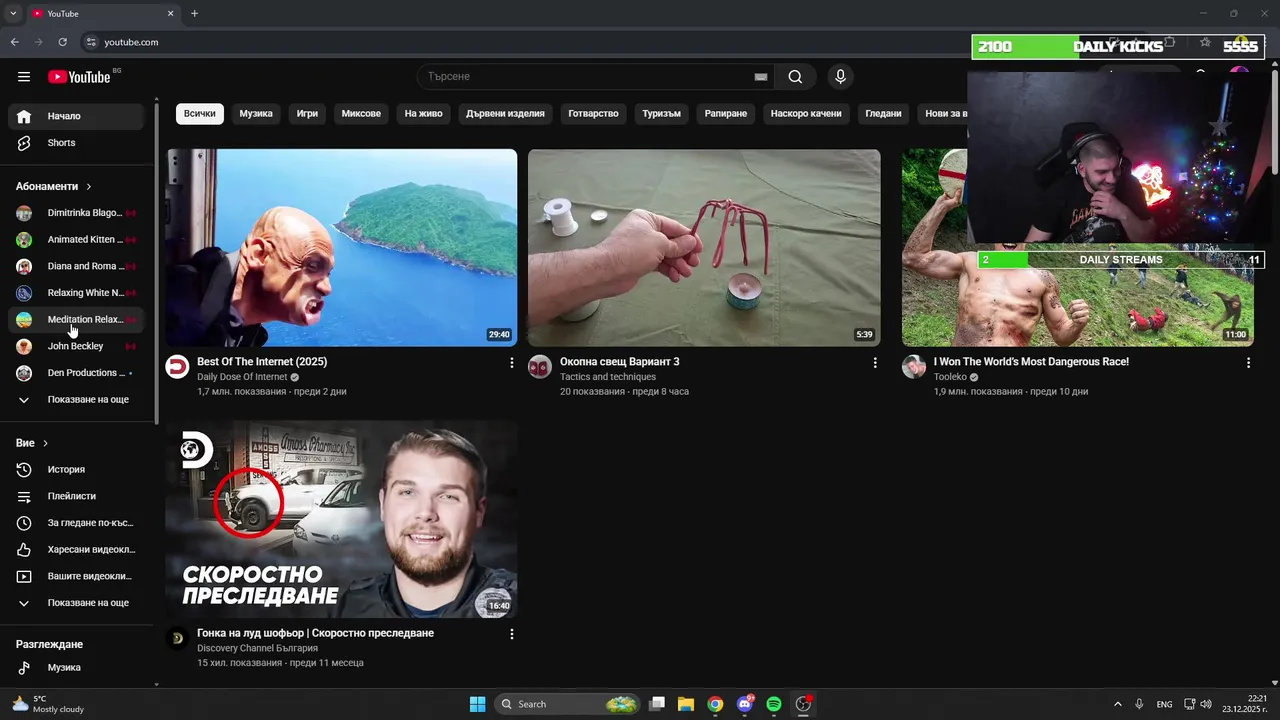Click the search magnifier button
Image resolution: width=1280 pixels, height=720 pixels.
point(795,77)
